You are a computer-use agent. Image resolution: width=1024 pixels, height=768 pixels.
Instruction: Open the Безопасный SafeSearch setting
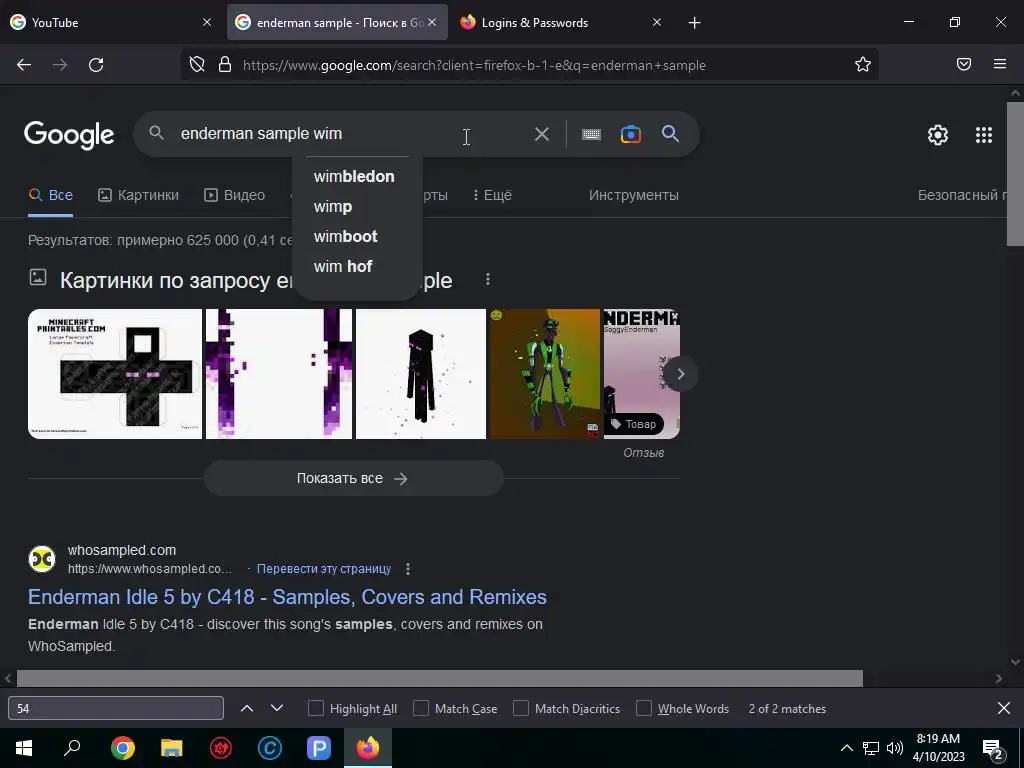click(x=962, y=195)
